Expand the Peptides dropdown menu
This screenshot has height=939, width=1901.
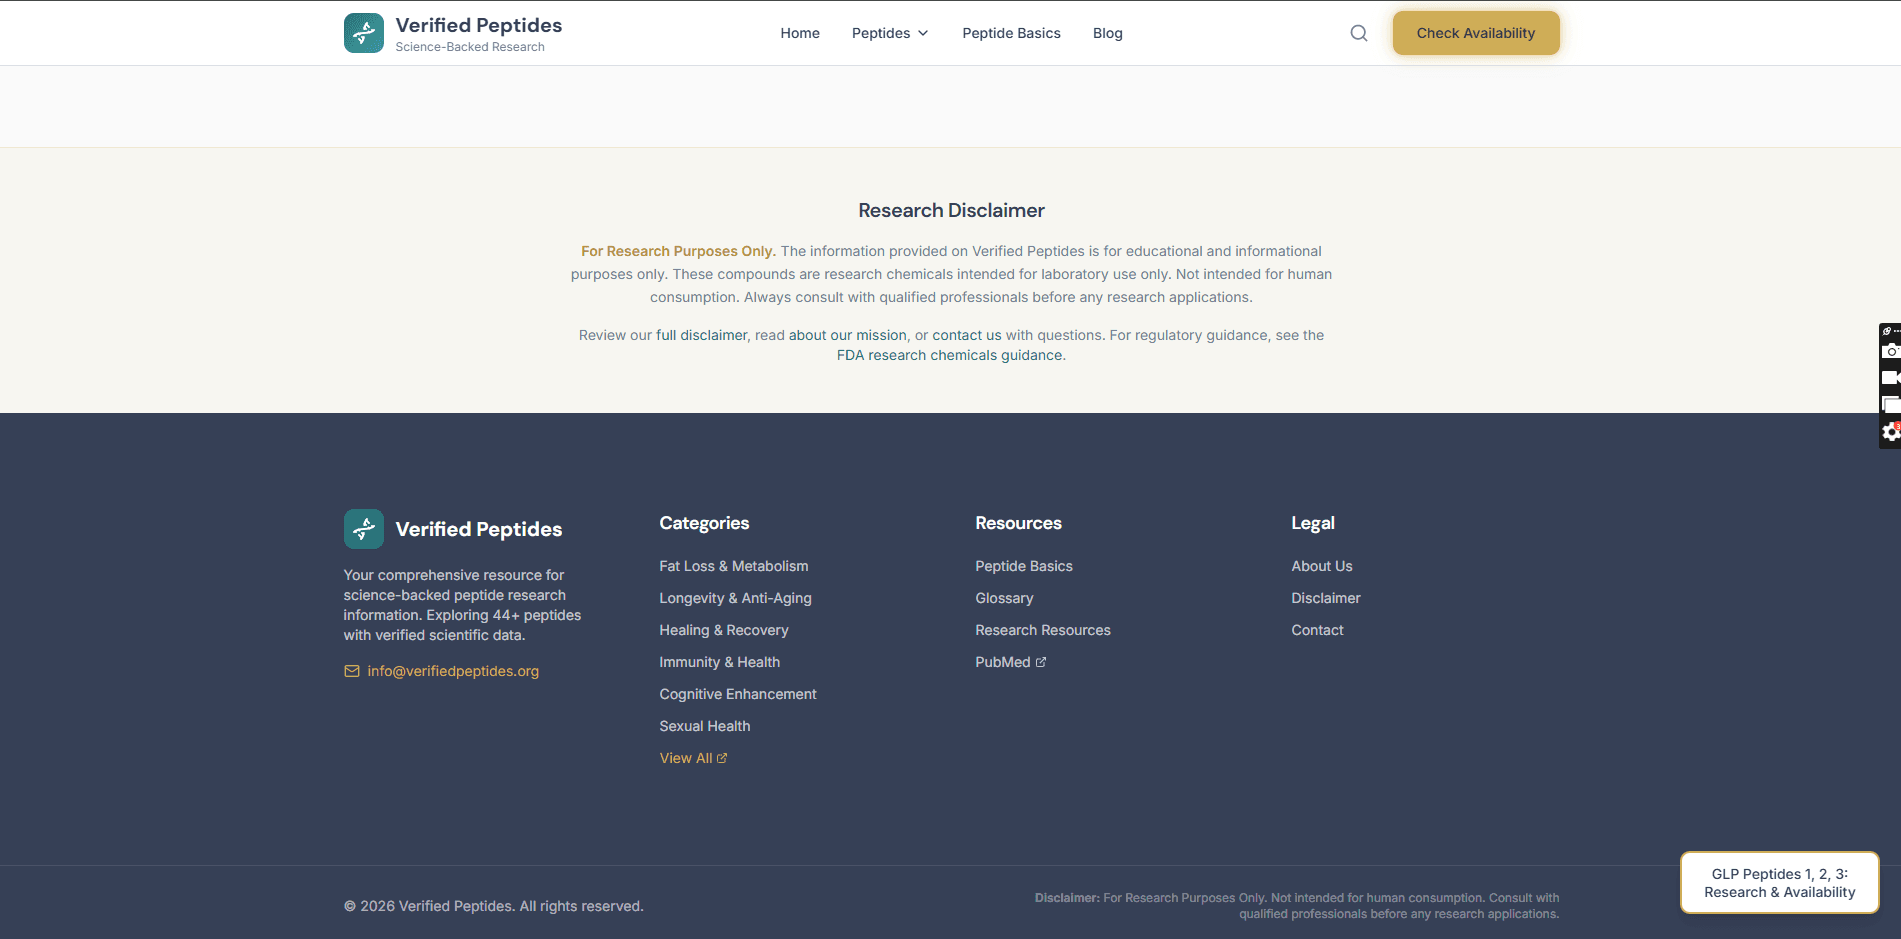point(889,32)
